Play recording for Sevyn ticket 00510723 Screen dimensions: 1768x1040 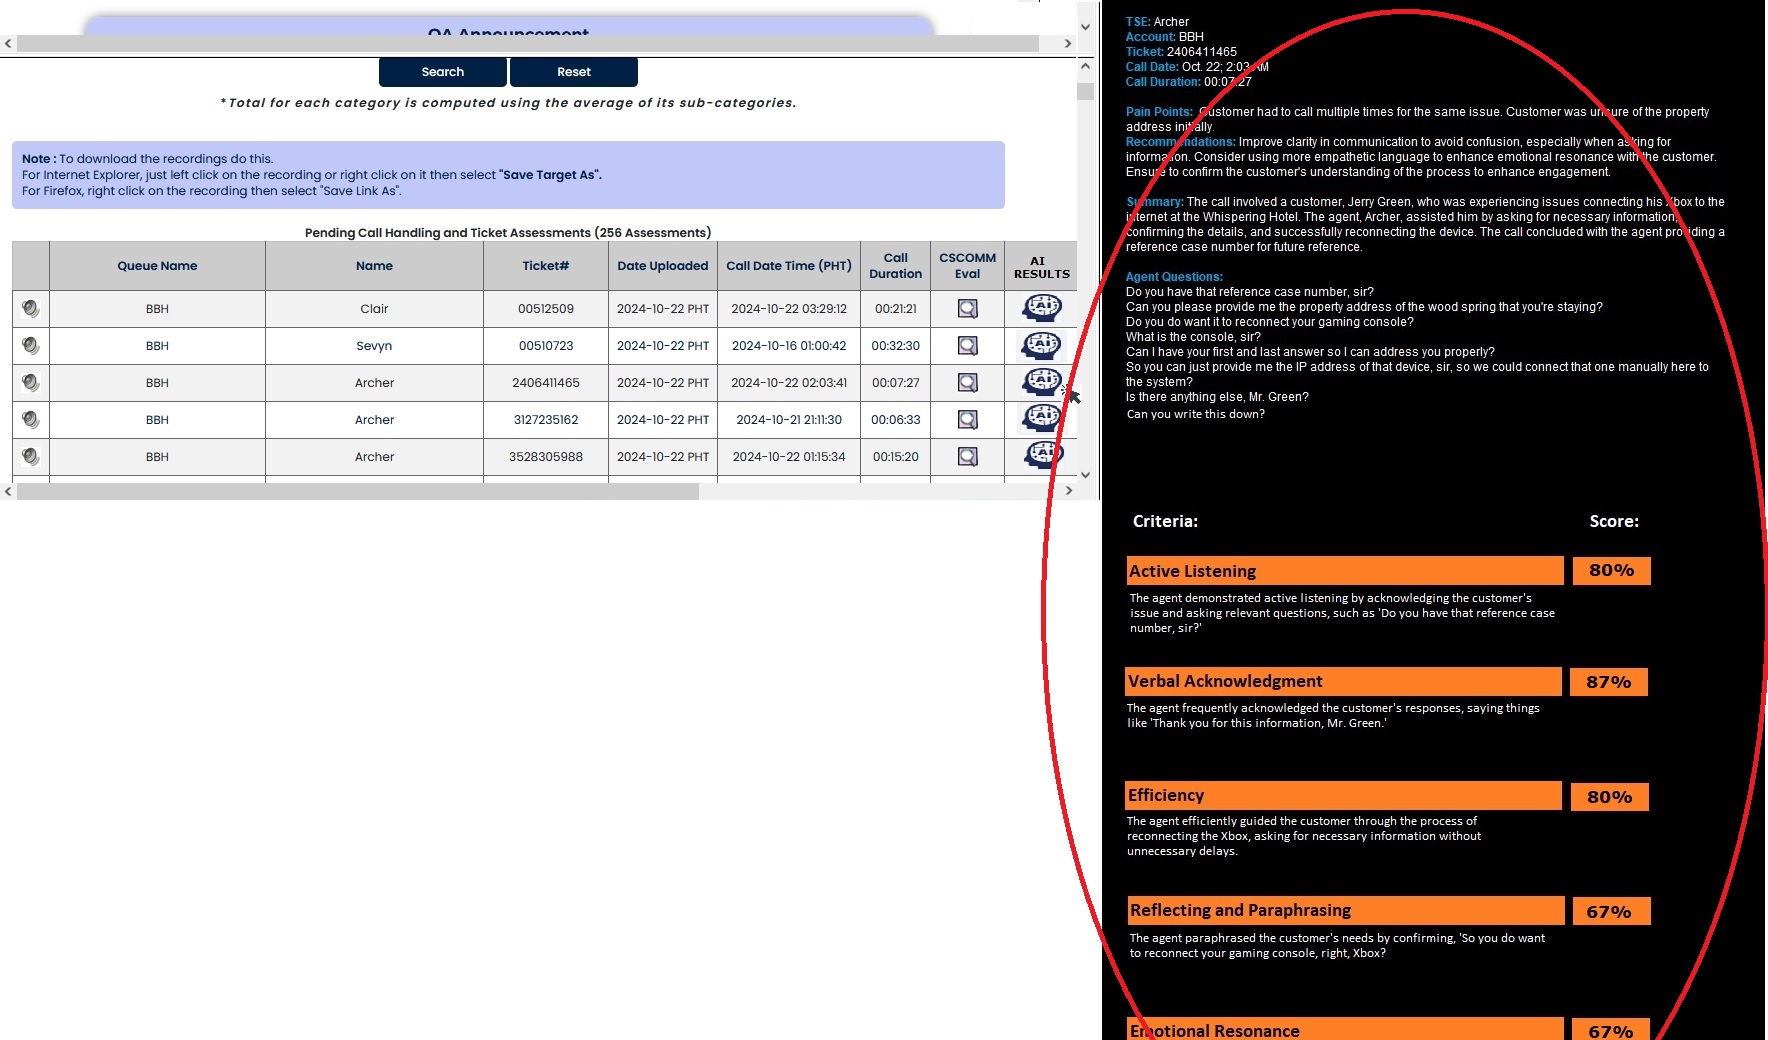tap(31, 346)
